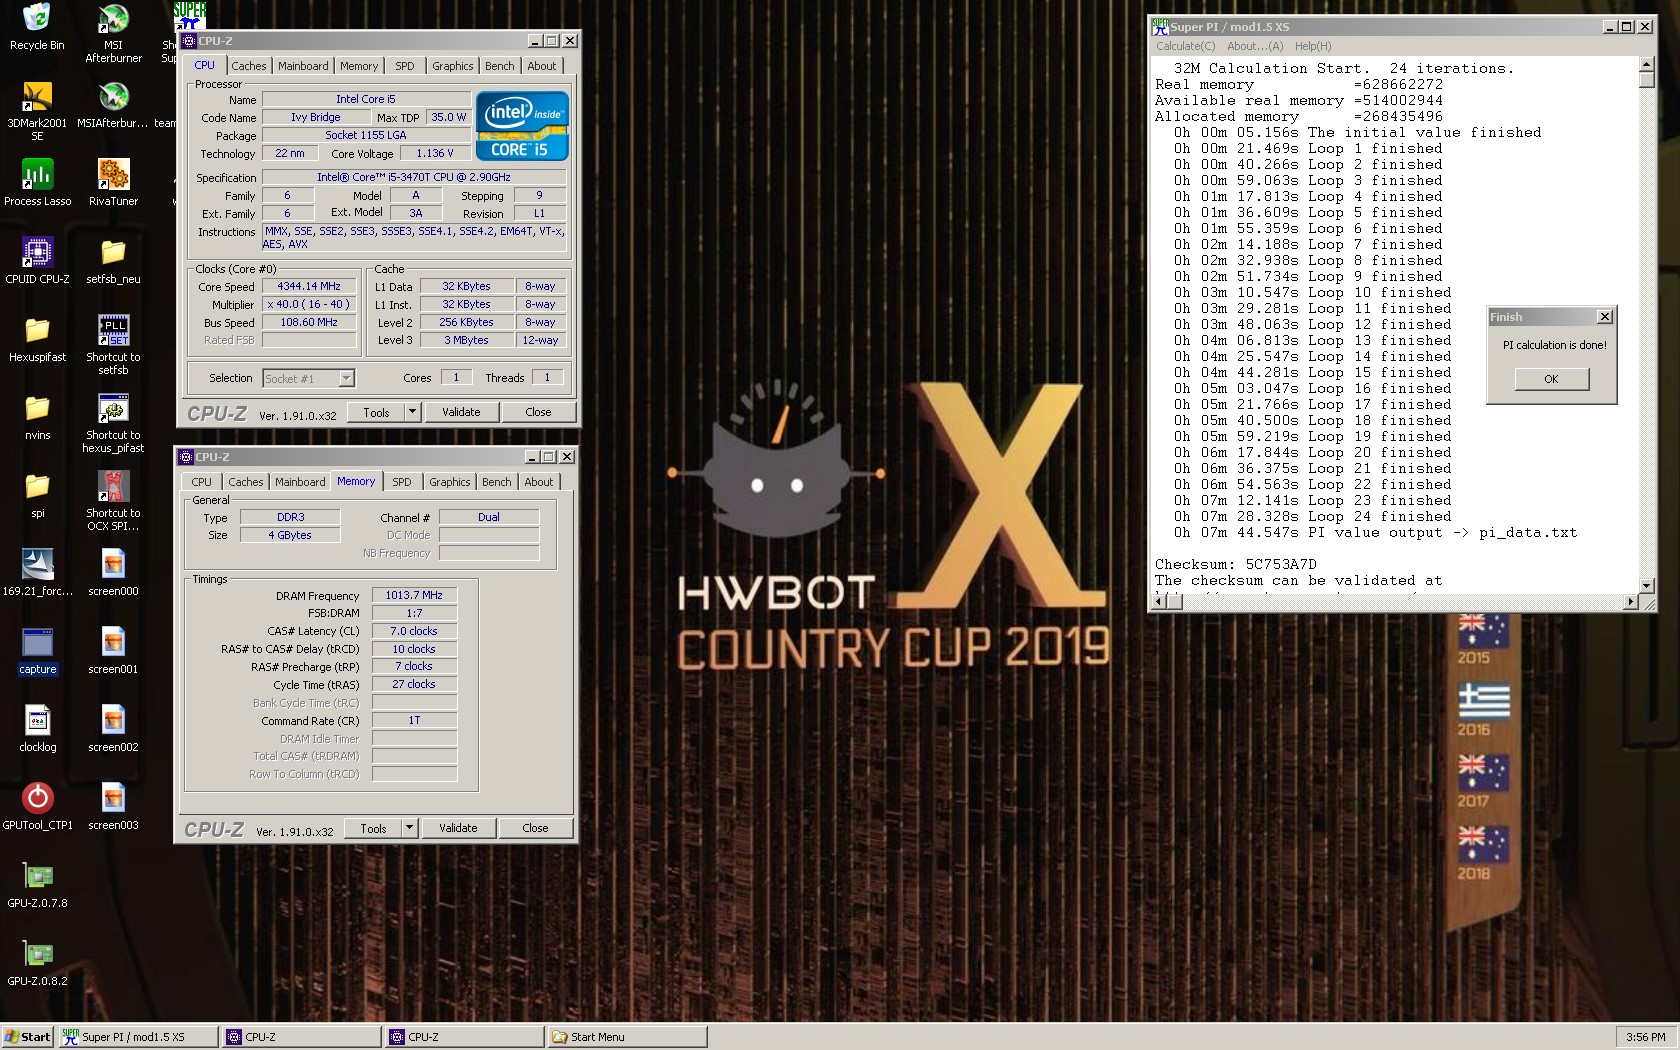Open screen000 image file icon
Image resolution: width=1680 pixels, height=1050 pixels.
coord(113,573)
